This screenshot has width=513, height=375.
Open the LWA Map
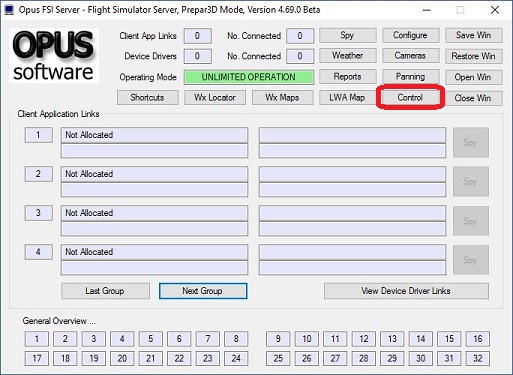348,98
